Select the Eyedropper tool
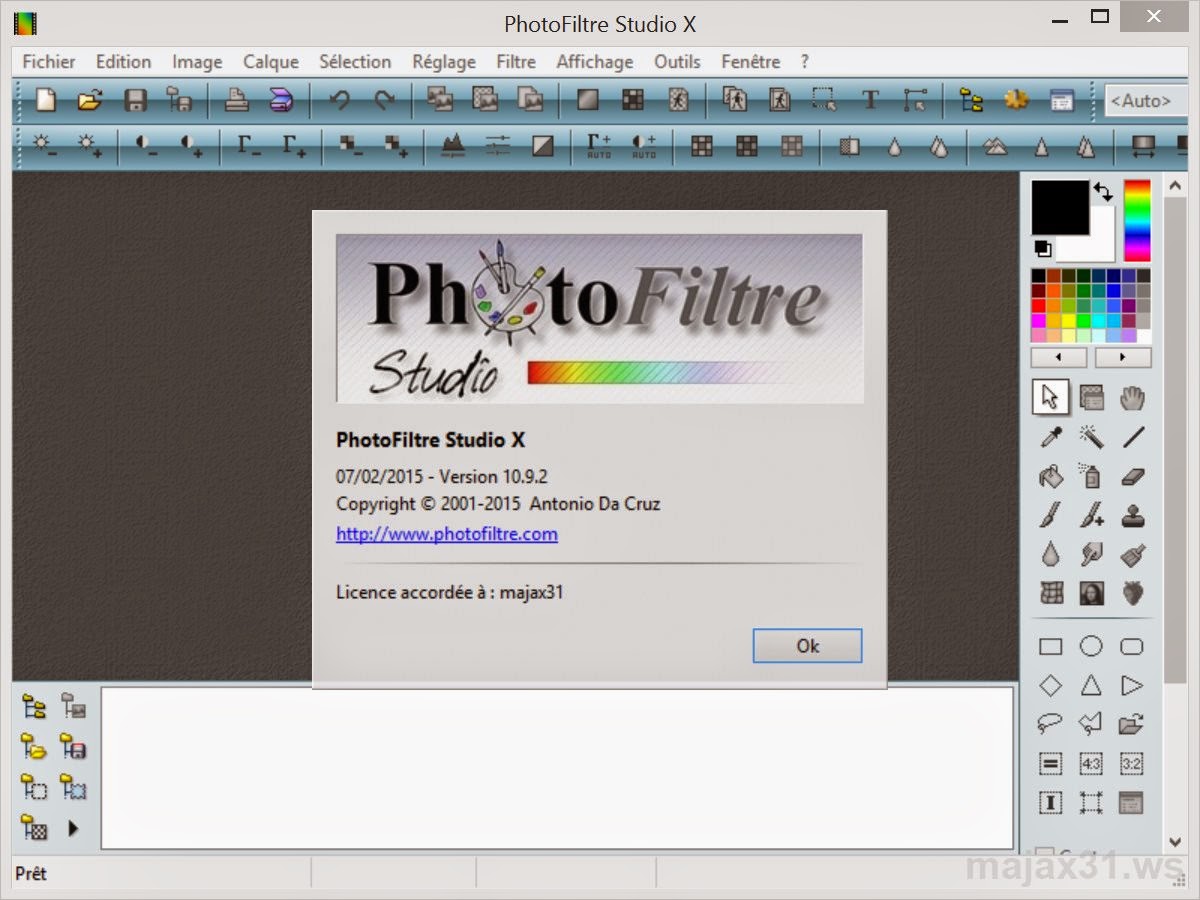This screenshot has width=1200, height=900. 1050,437
